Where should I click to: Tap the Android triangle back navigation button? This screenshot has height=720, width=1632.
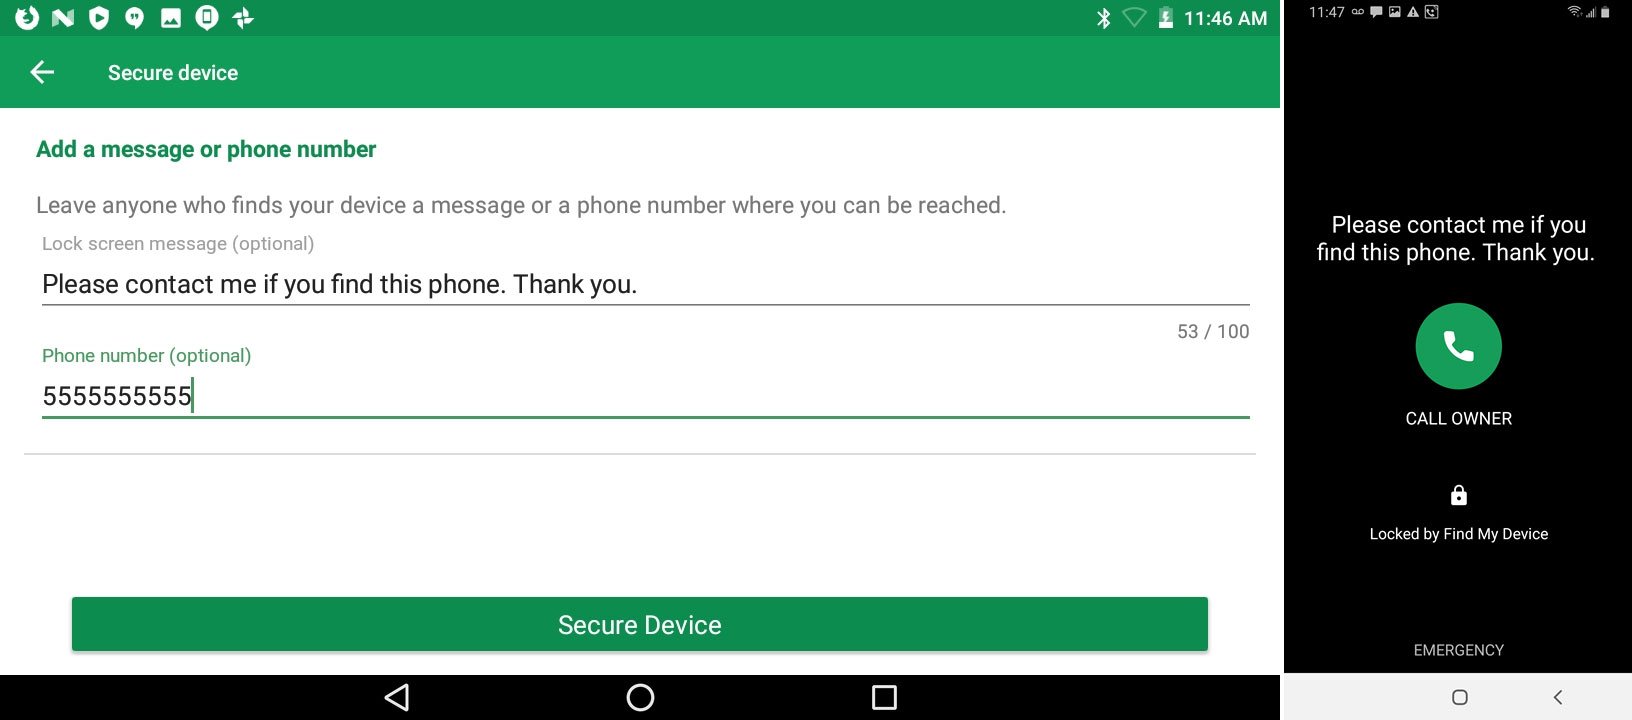coord(397,697)
